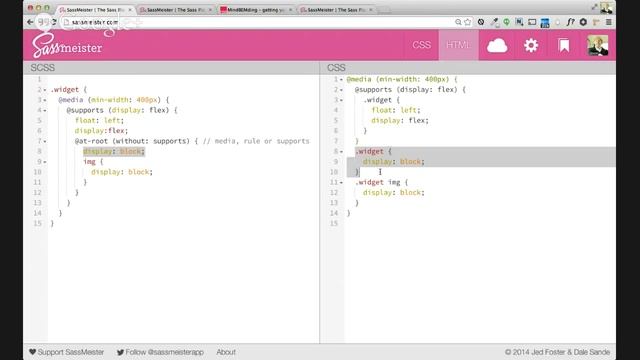Click the ad-block extension icon
This screenshot has width=640, height=360.
(x=481, y=22)
